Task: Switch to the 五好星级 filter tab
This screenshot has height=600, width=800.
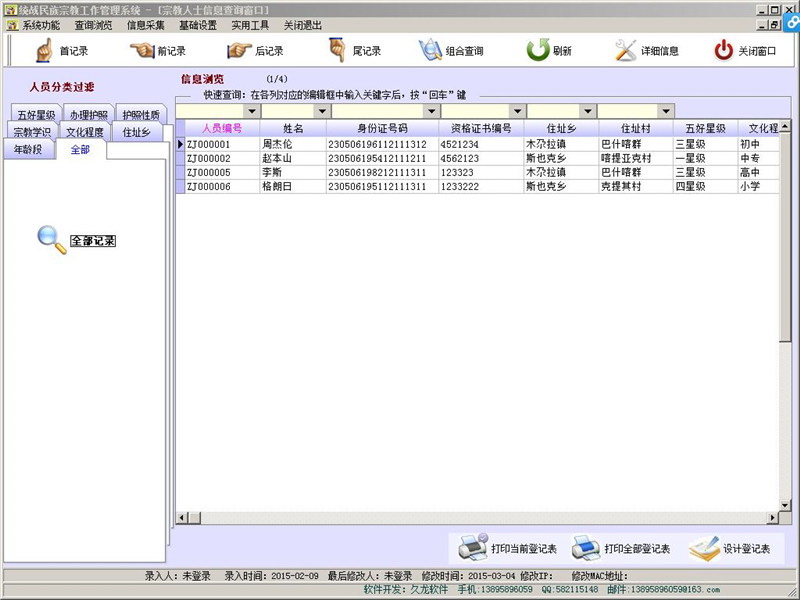Action: [36, 114]
